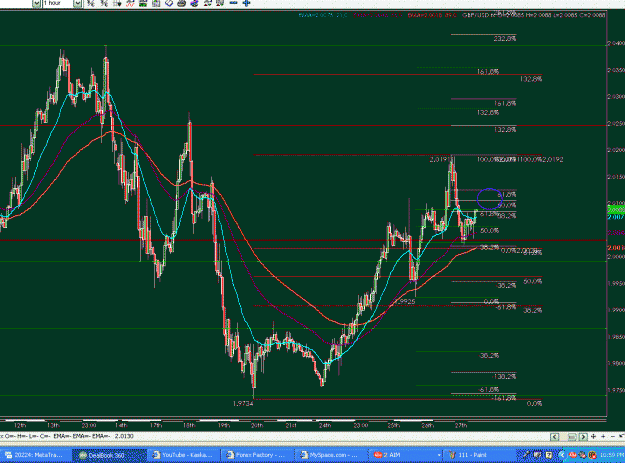This screenshot has width=625, height=463.
Task: Click the red zigzag indicator toolbar icon
Action: click(x=130, y=3)
